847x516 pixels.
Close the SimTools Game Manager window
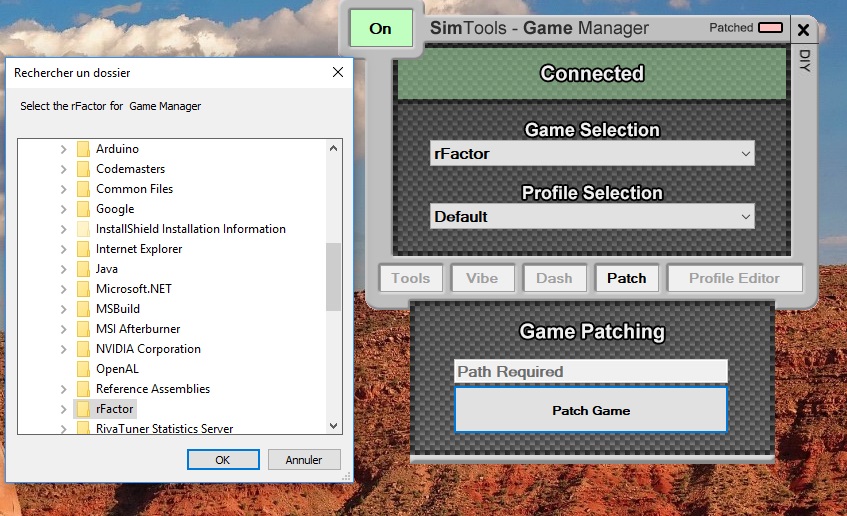coord(803,30)
